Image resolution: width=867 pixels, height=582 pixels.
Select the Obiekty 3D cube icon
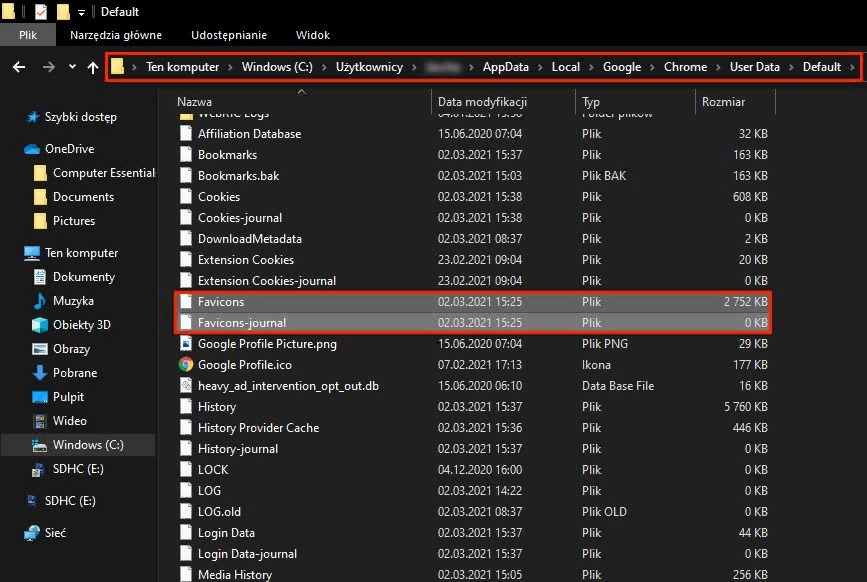coord(40,324)
